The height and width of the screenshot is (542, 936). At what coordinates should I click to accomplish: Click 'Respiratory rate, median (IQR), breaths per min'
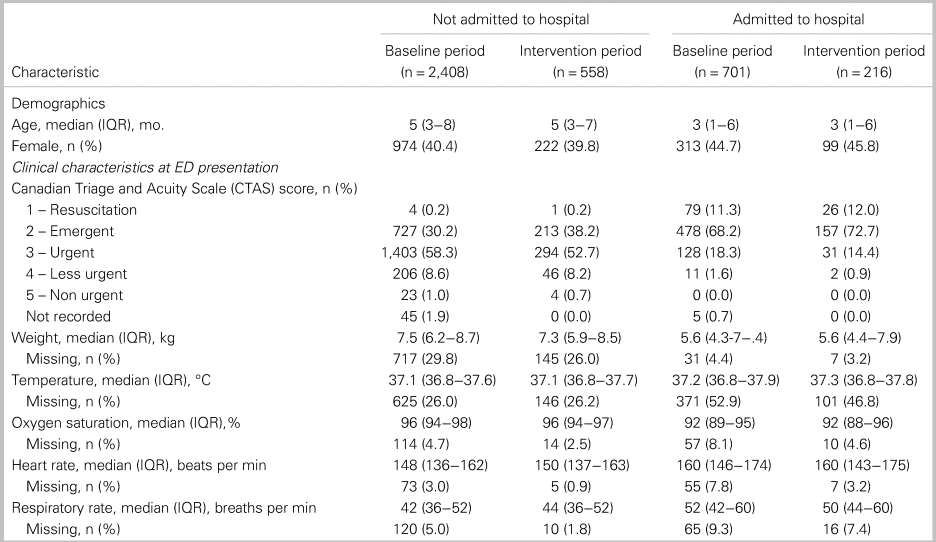(x=164, y=508)
